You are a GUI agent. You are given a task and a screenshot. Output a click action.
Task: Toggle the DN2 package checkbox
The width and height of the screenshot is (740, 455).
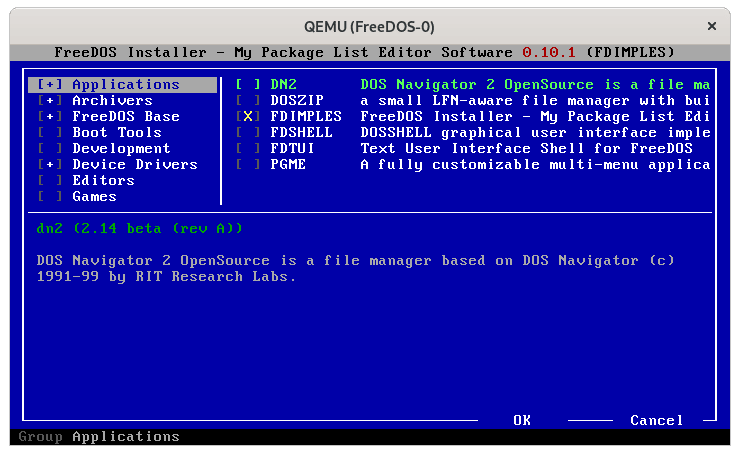point(247,85)
